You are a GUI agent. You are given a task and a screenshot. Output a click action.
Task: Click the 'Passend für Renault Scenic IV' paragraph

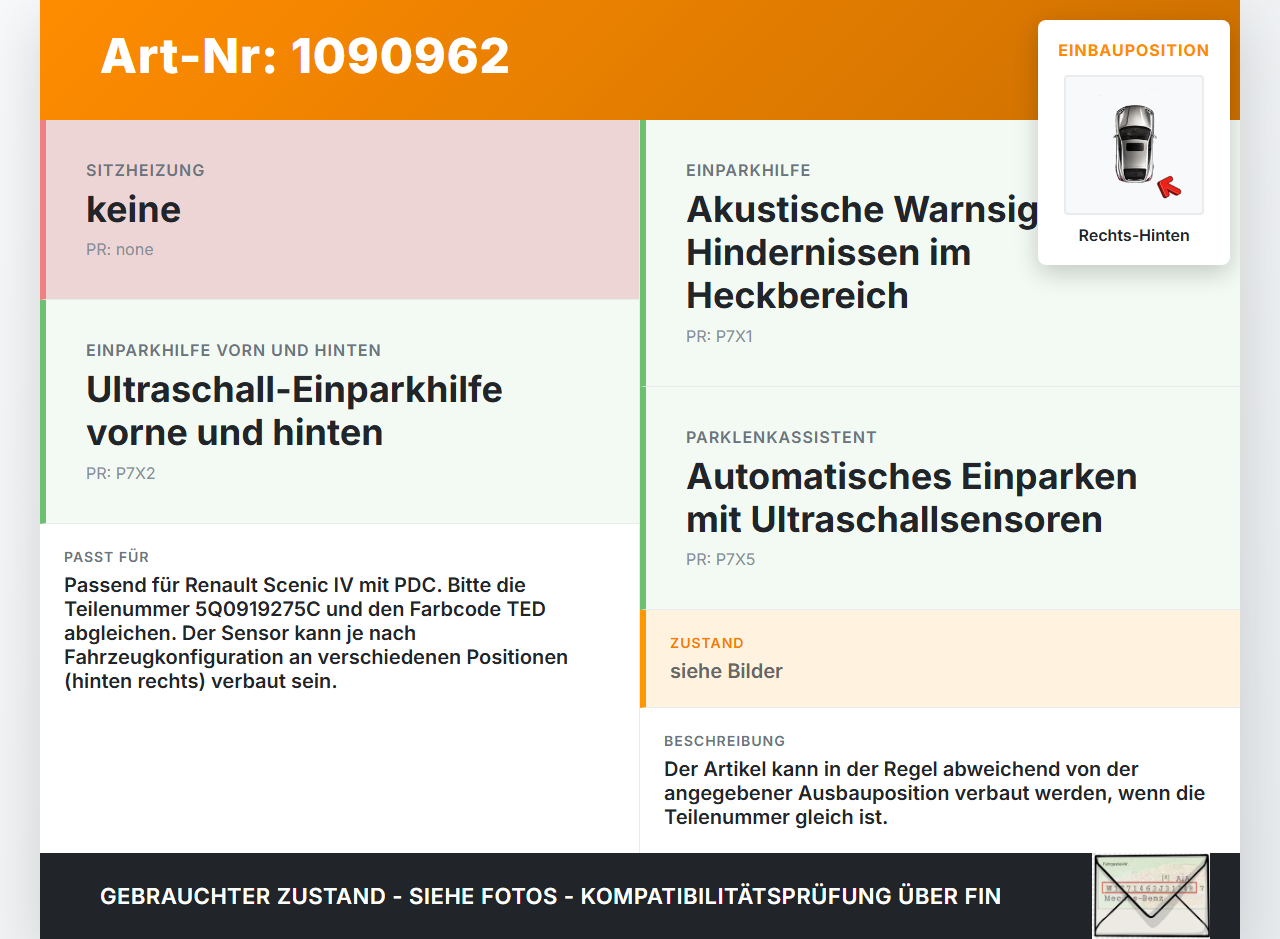(x=316, y=633)
